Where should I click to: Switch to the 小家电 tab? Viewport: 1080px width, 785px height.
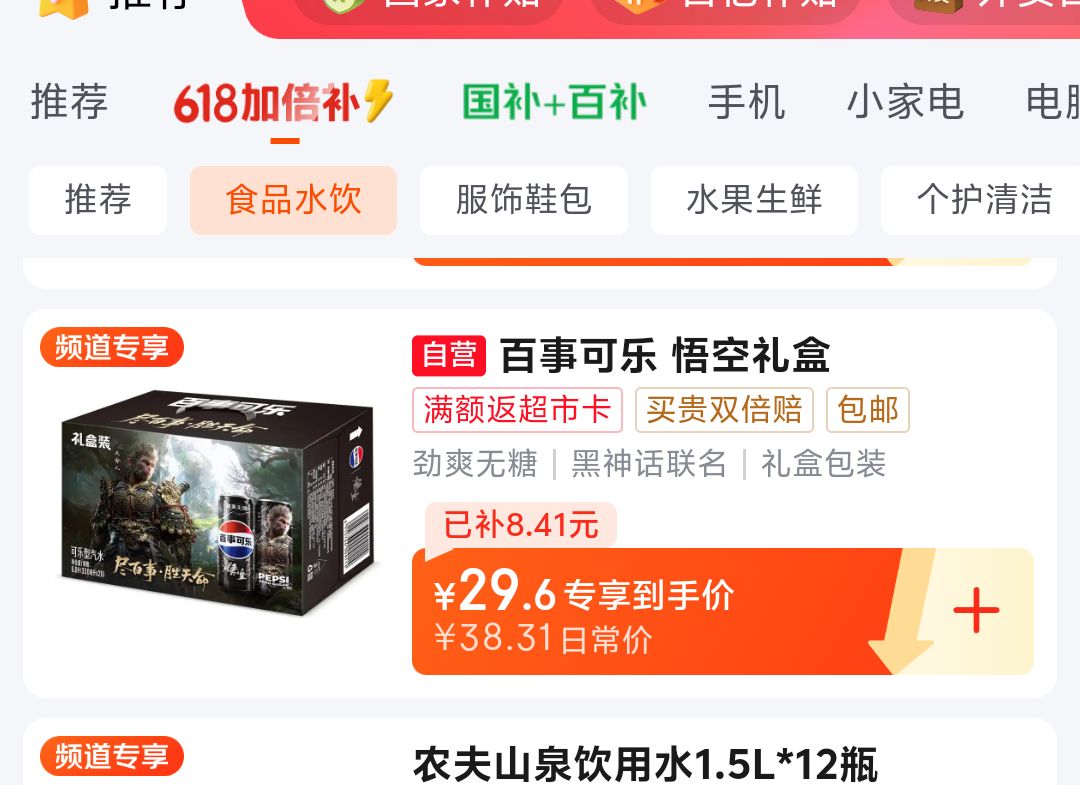tap(905, 102)
